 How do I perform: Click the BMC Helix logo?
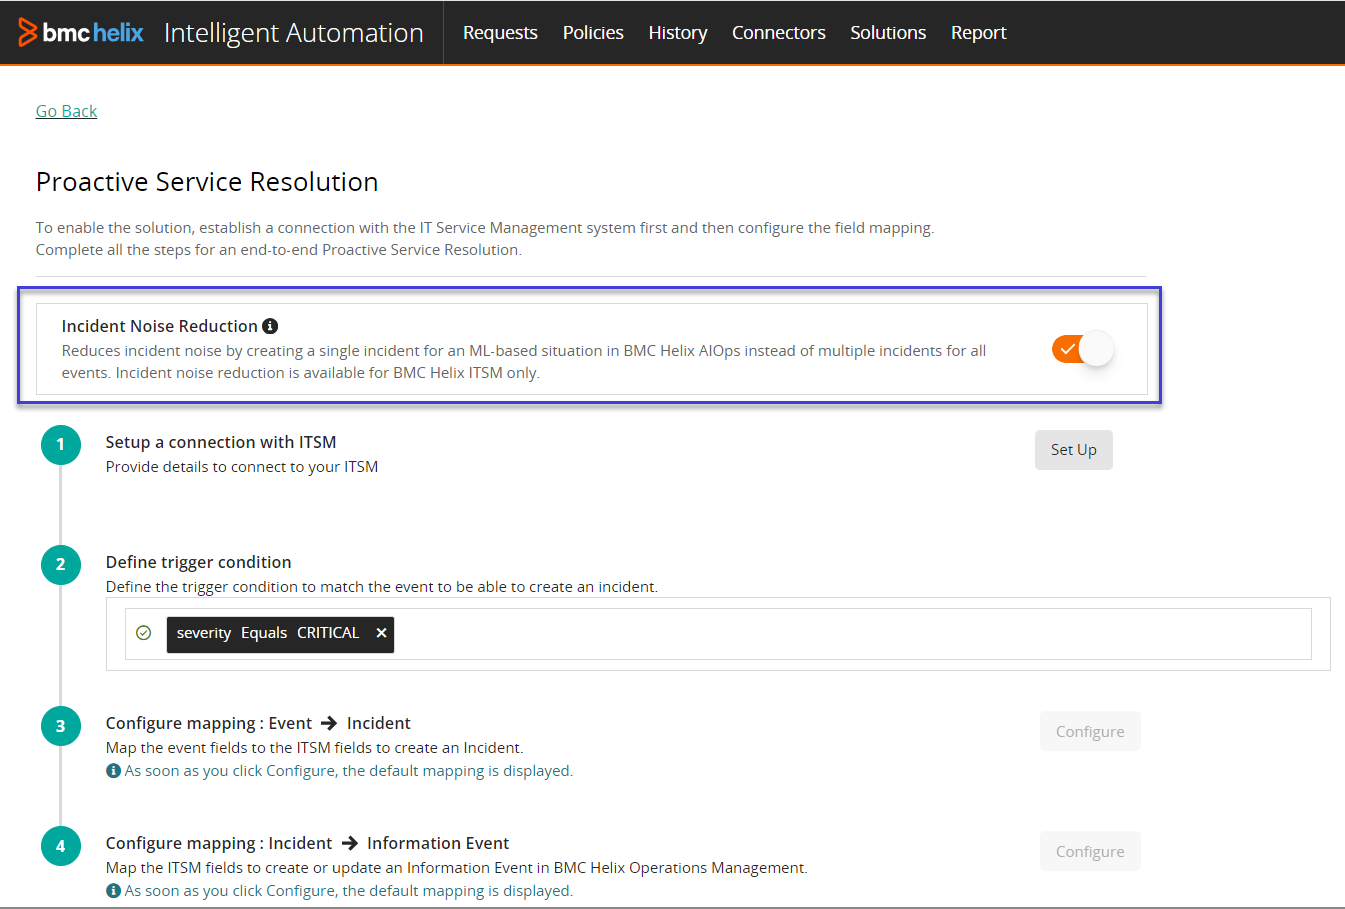click(x=81, y=32)
